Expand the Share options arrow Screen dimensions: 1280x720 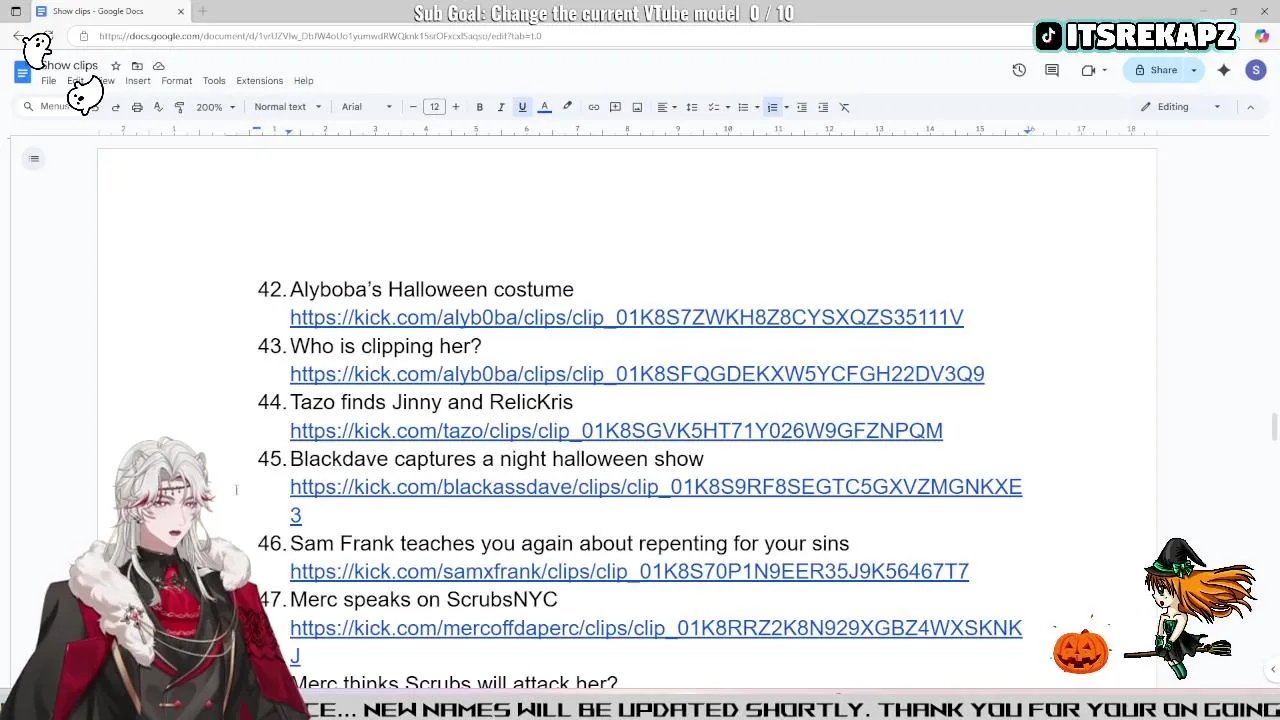(x=1194, y=70)
